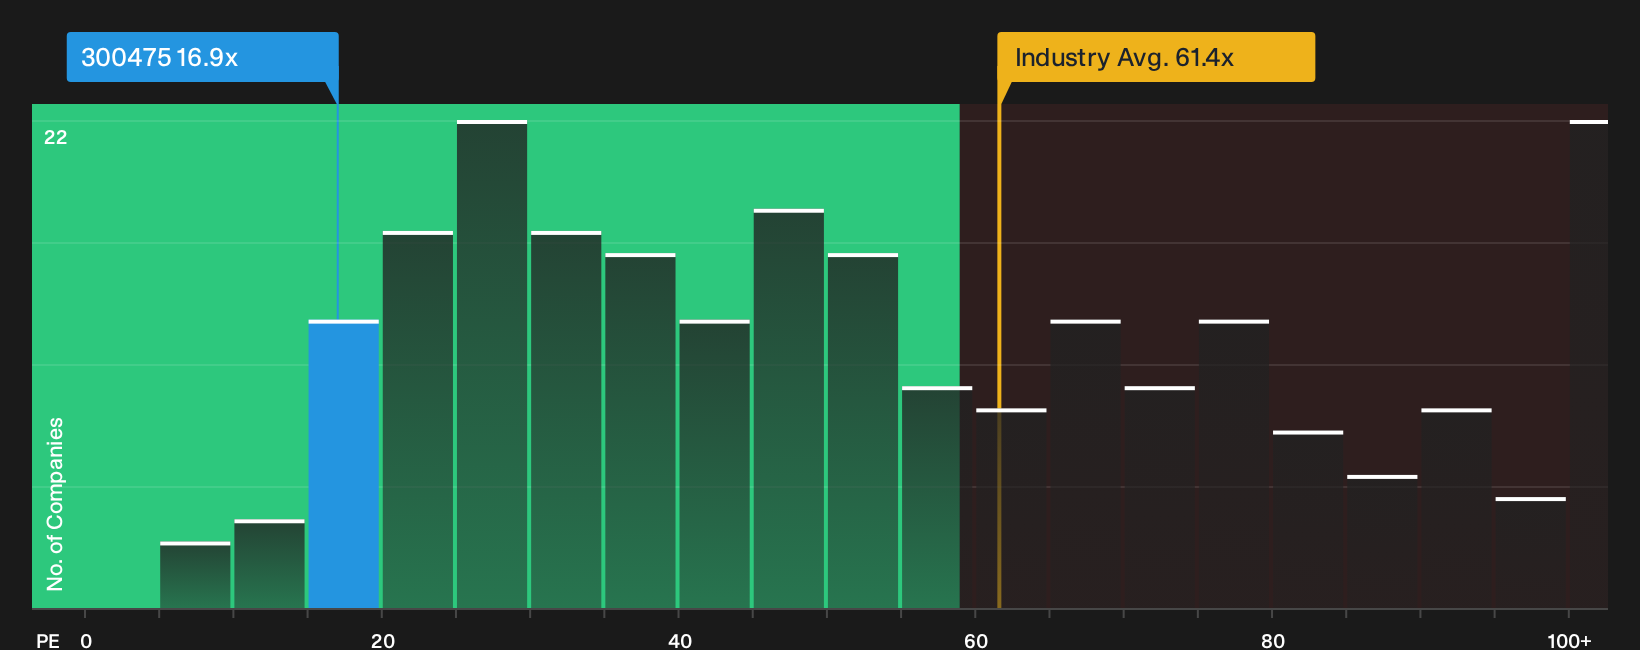The width and height of the screenshot is (1640, 650).
Task: Click the shortest bar near PE 5-10
Action: [195, 575]
